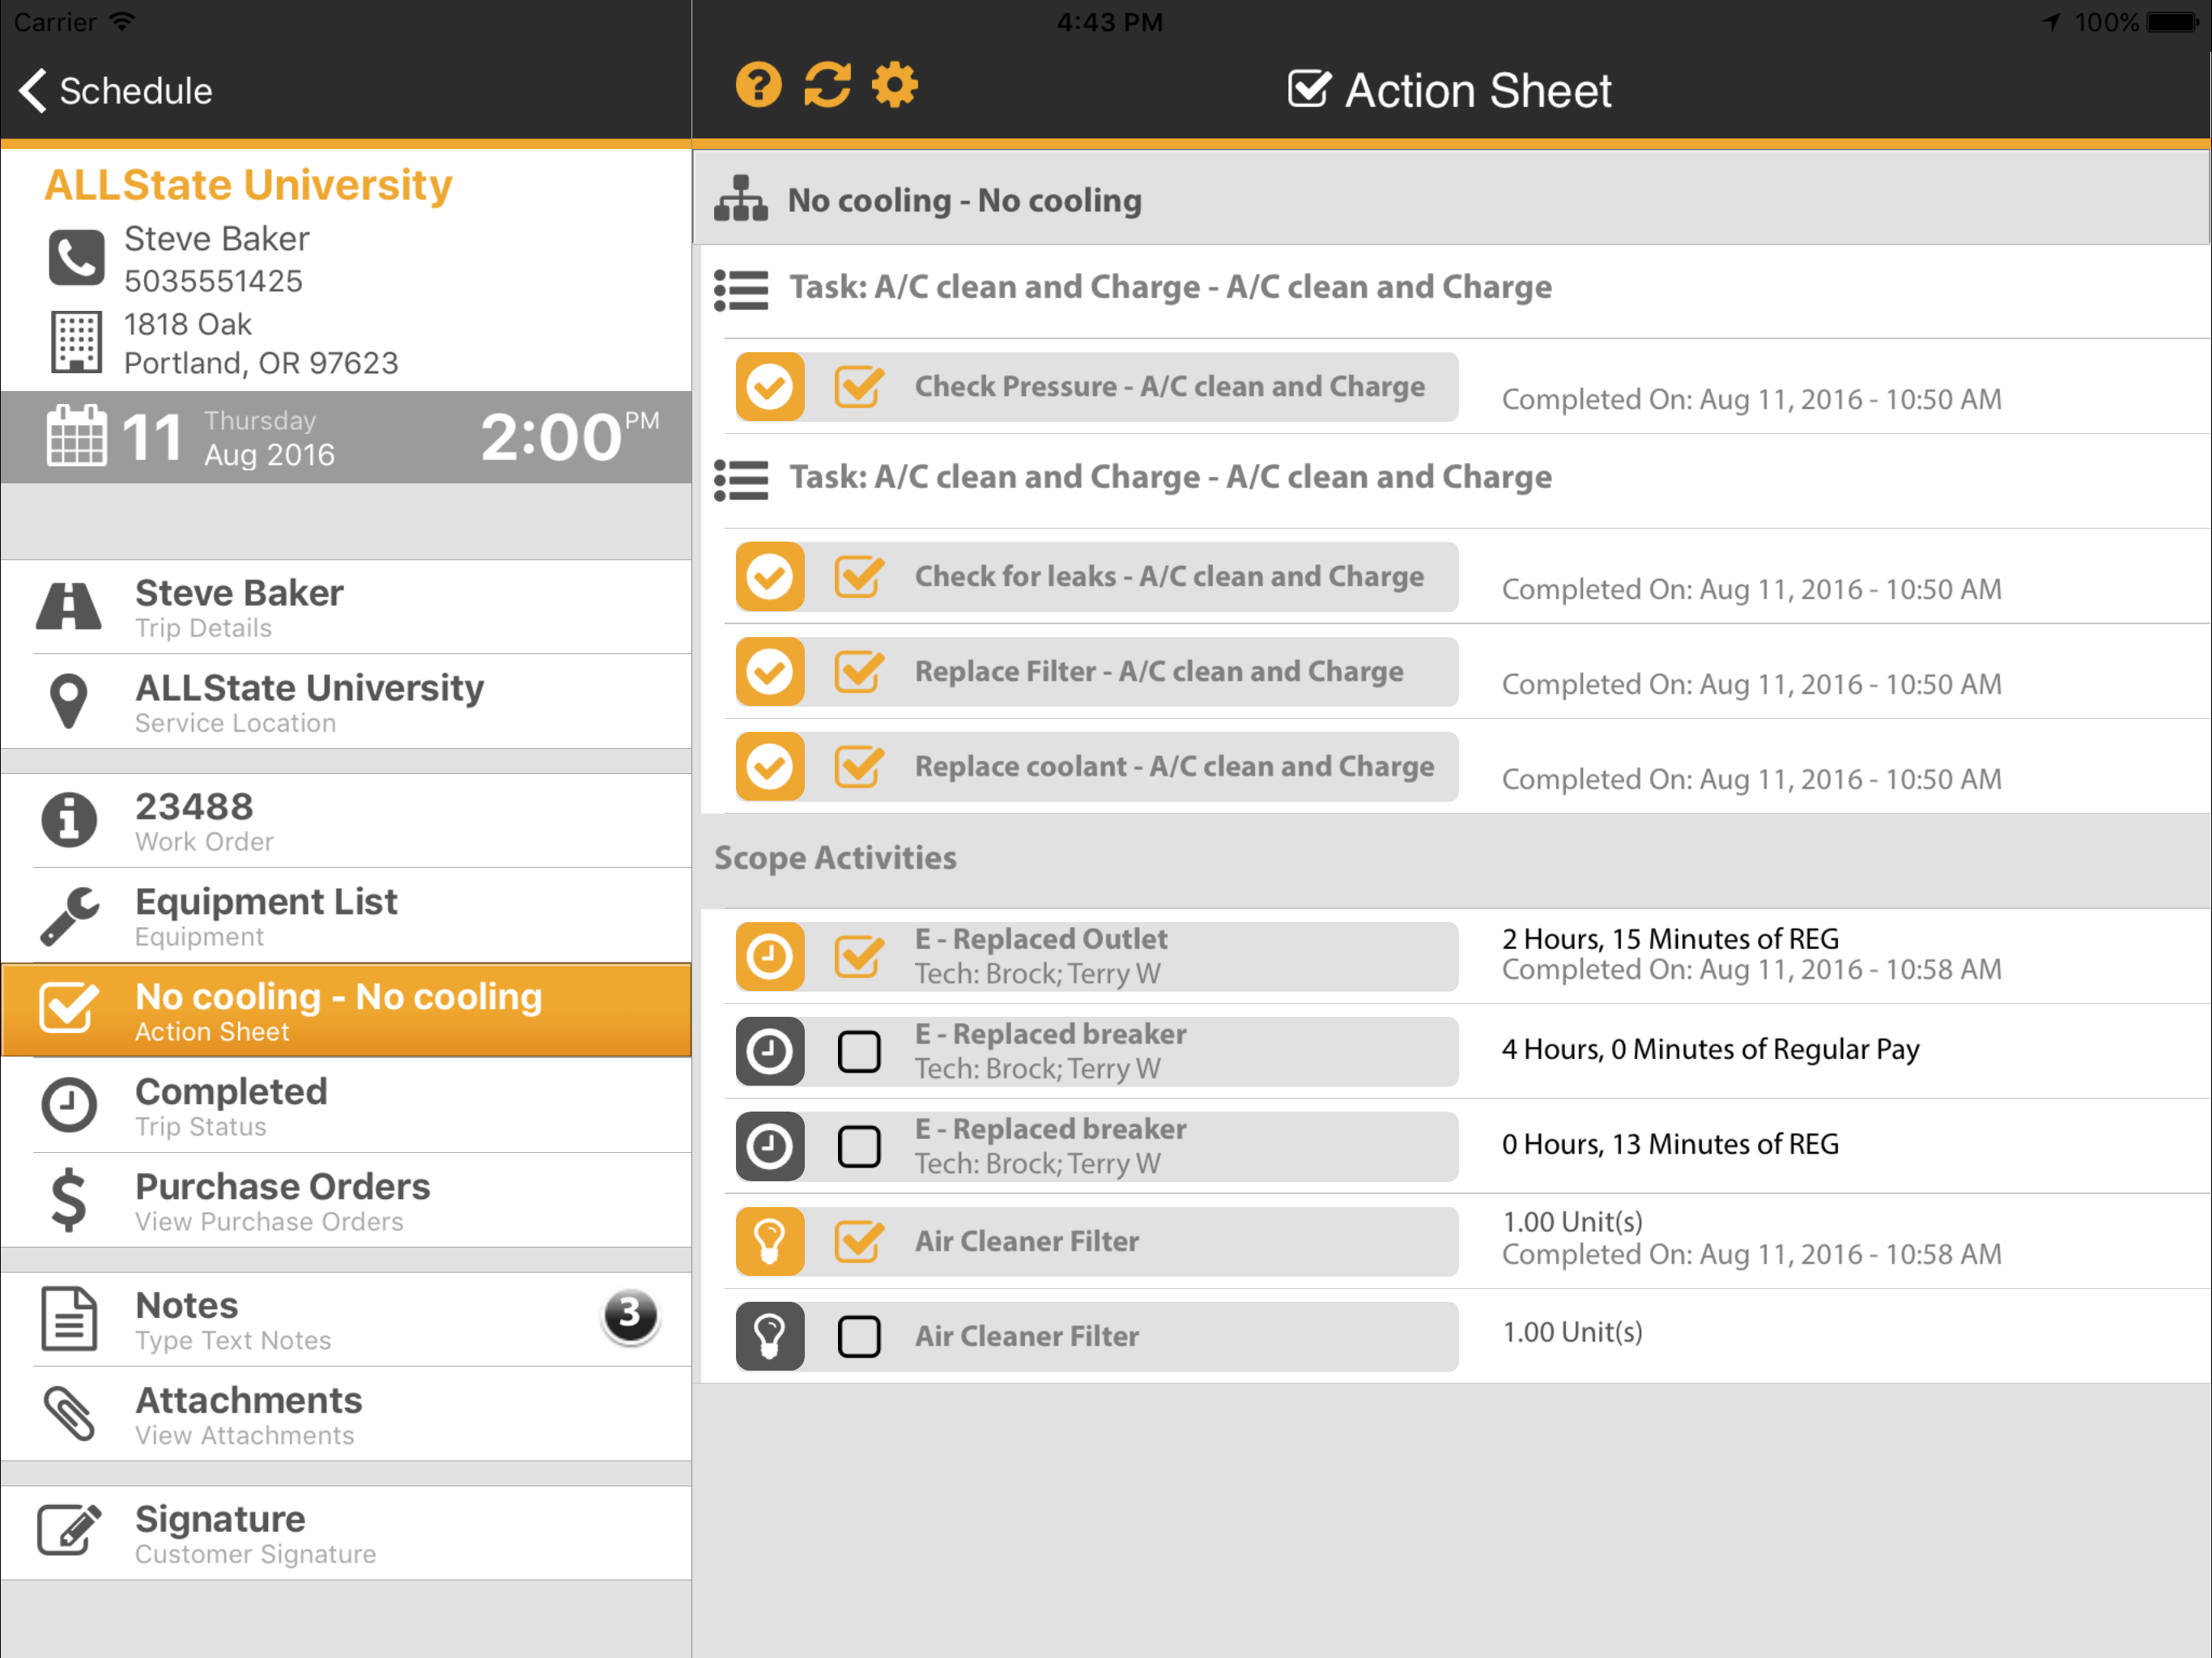This screenshot has width=2212, height=1658.
Task: Tap the refresh sync arrows icon
Action: (827, 86)
